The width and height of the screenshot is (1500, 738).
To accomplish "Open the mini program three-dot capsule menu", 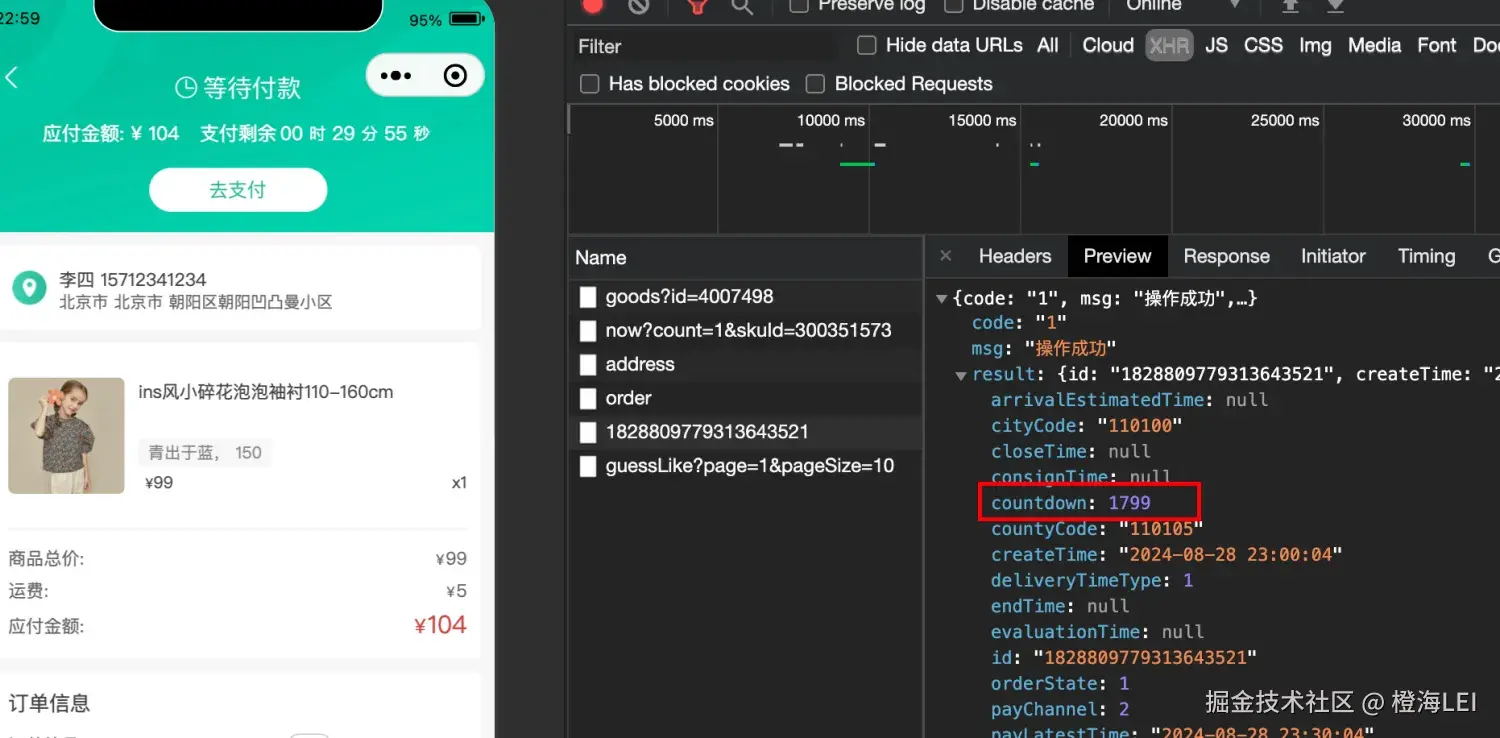I will [x=396, y=76].
